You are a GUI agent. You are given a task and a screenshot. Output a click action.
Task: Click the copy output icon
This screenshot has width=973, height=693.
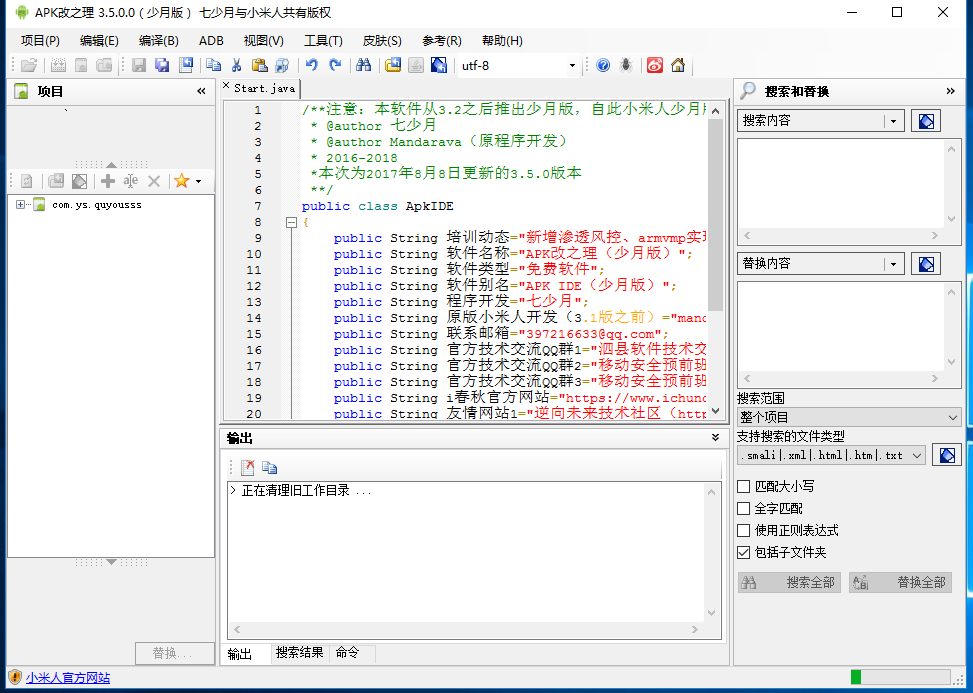coord(269,467)
